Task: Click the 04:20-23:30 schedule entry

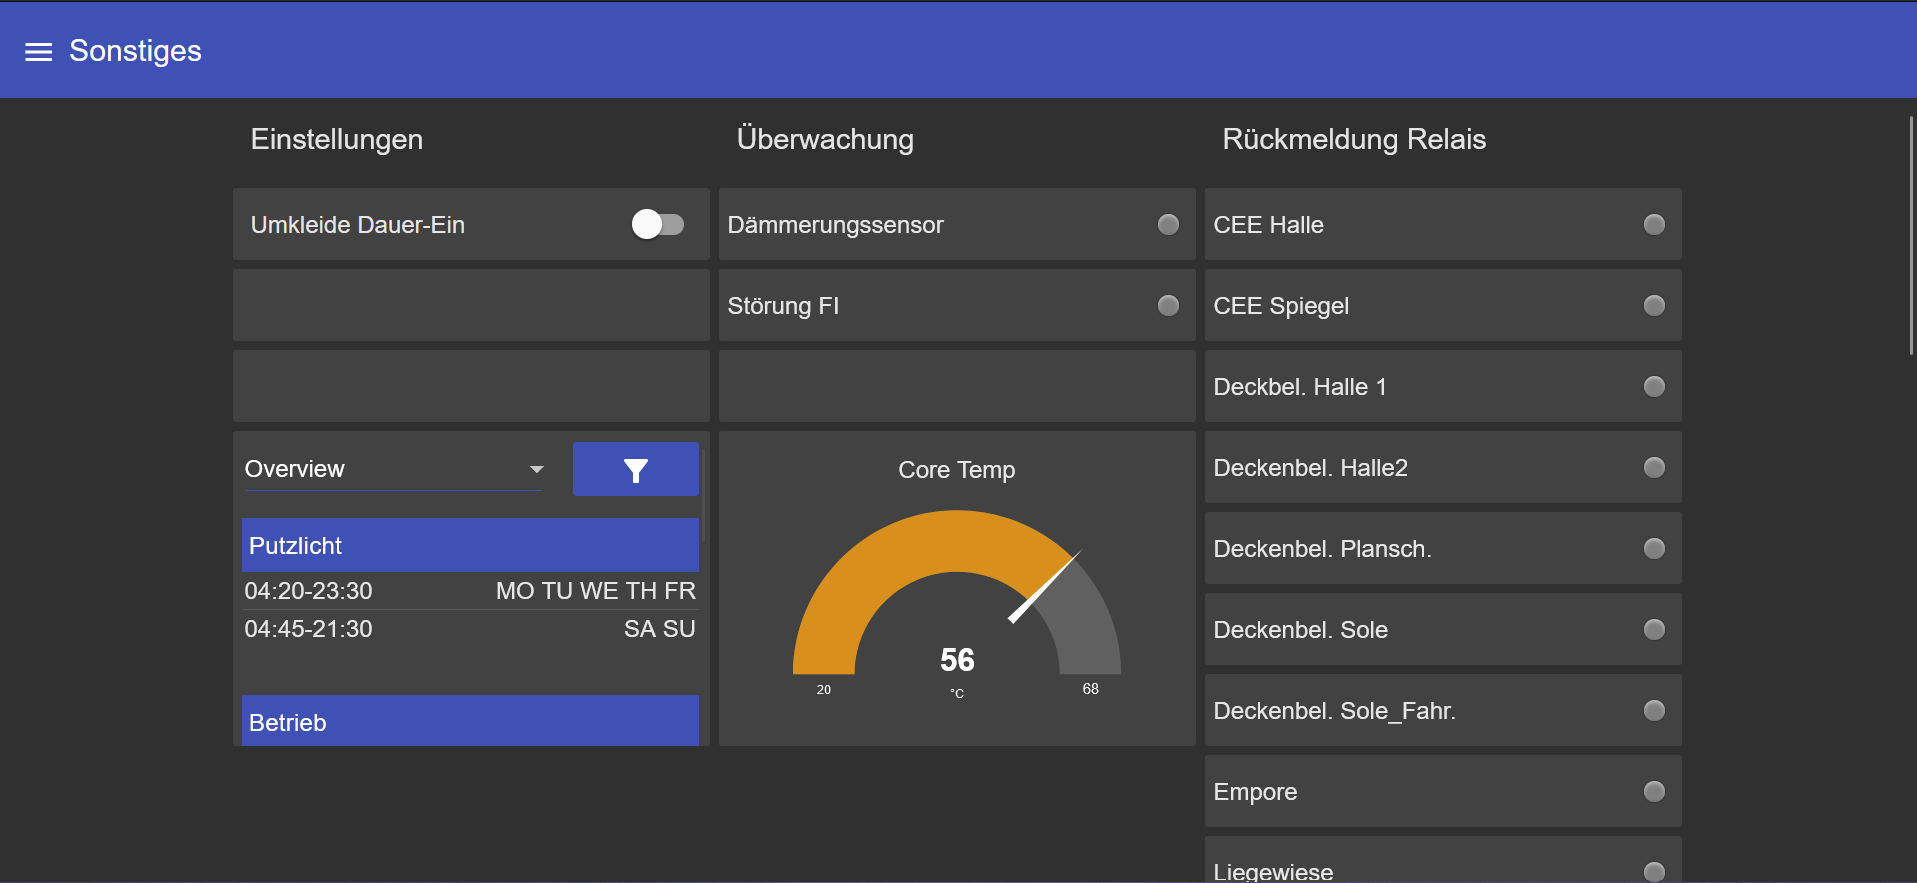Action: coord(470,591)
